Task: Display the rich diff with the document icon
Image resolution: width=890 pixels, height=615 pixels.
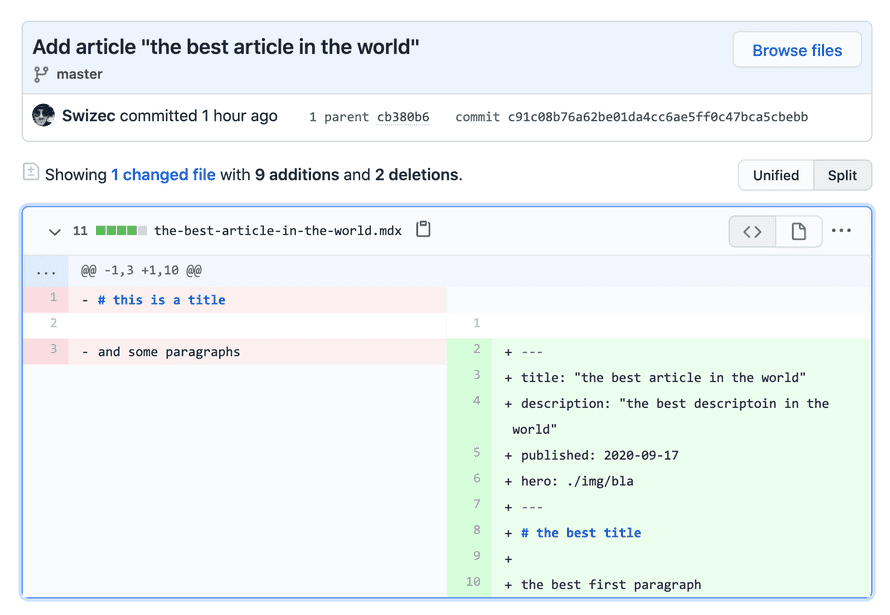Action: pyautogui.click(x=798, y=231)
